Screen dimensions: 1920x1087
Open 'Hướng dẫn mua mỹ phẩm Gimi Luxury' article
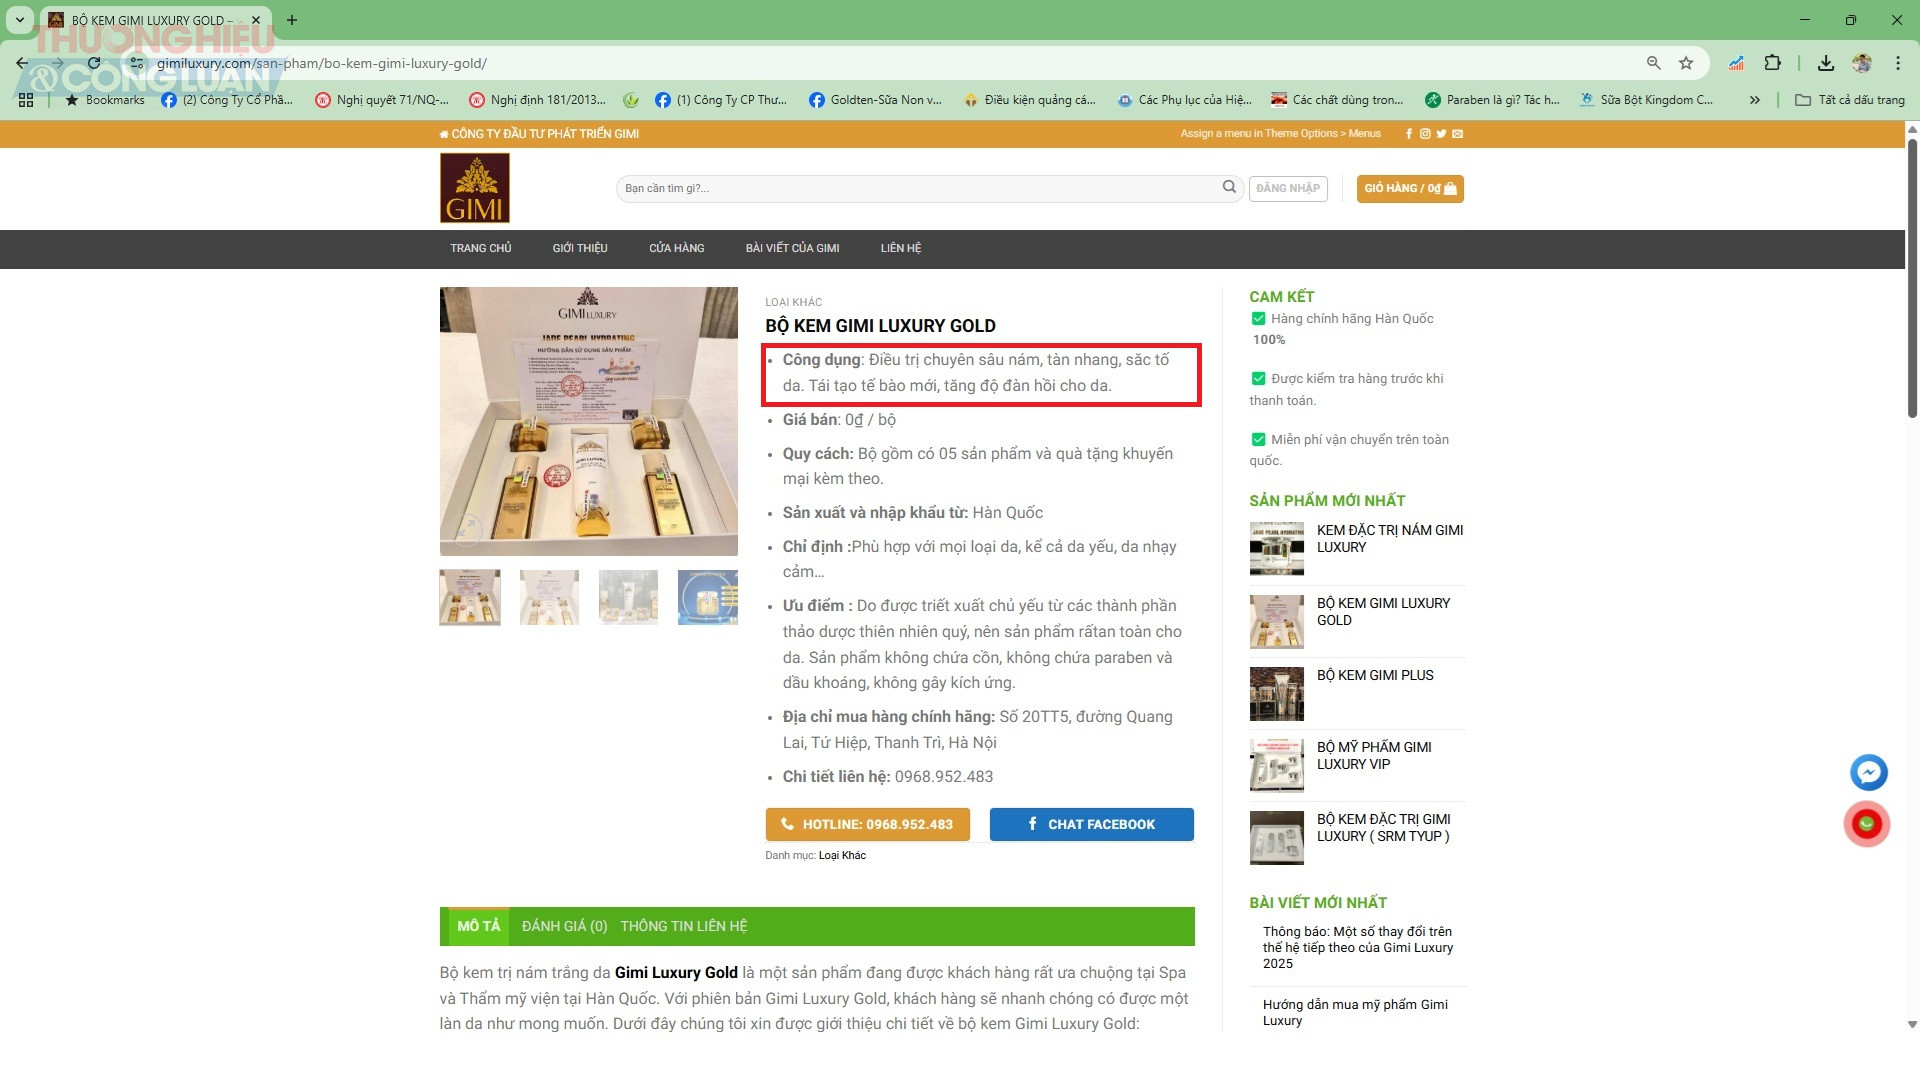coord(1355,1013)
